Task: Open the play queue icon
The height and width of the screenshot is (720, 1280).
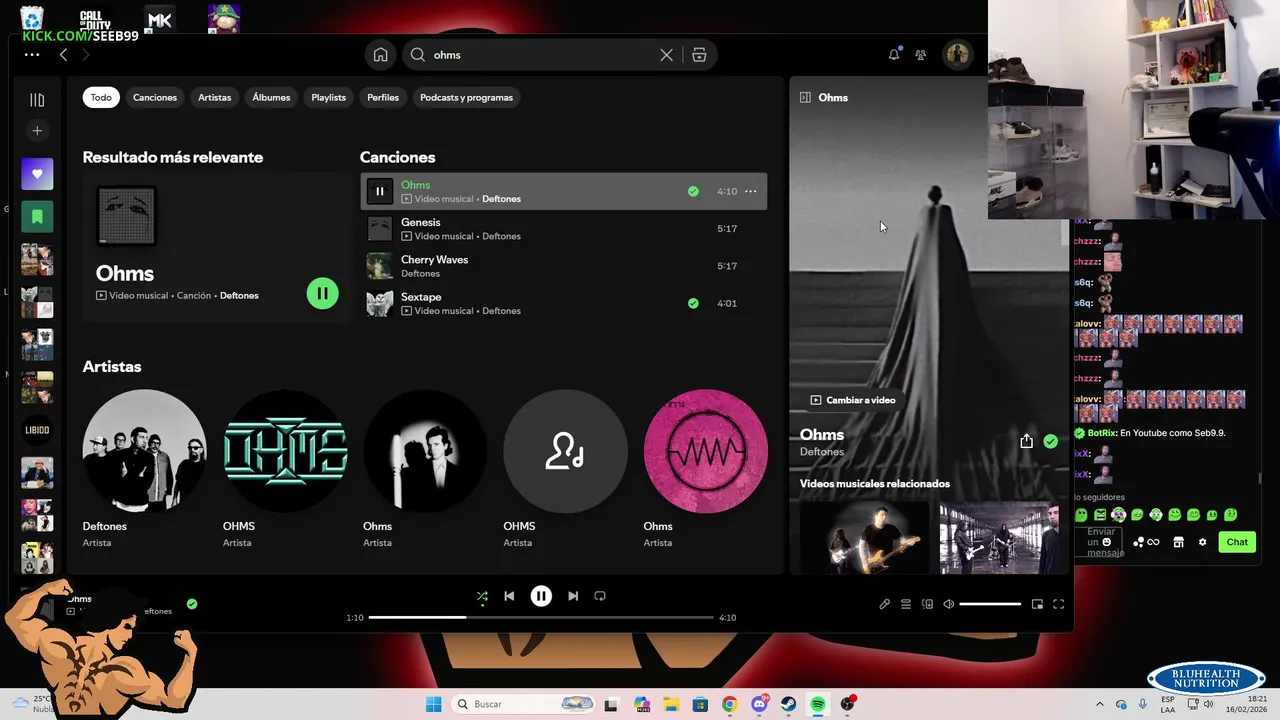Action: tap(906, 604)
